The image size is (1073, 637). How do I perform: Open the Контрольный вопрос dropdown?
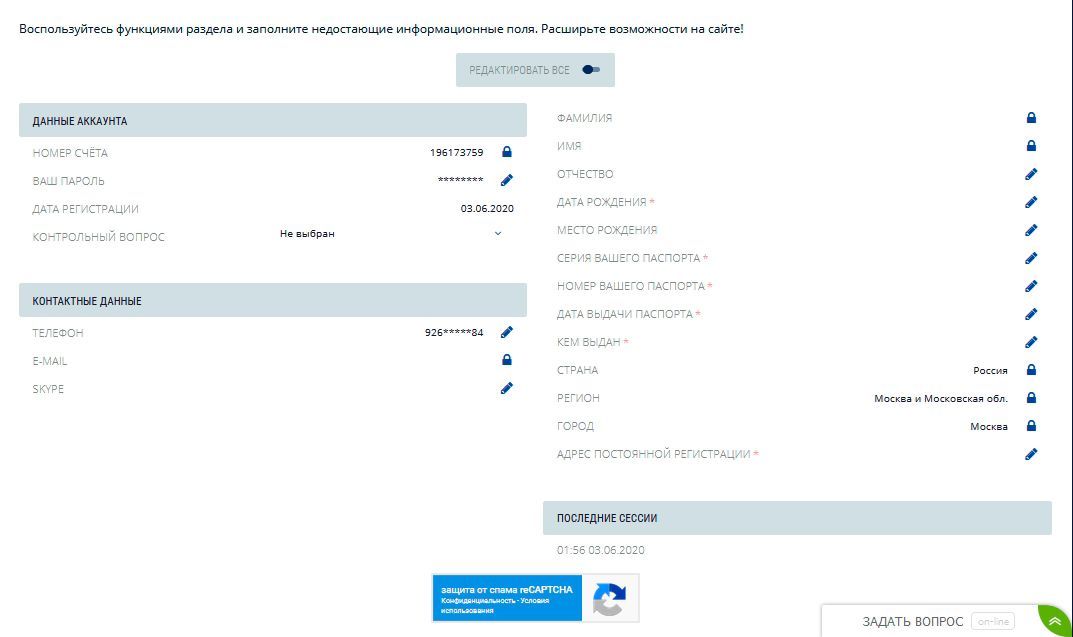pos(390,234)
